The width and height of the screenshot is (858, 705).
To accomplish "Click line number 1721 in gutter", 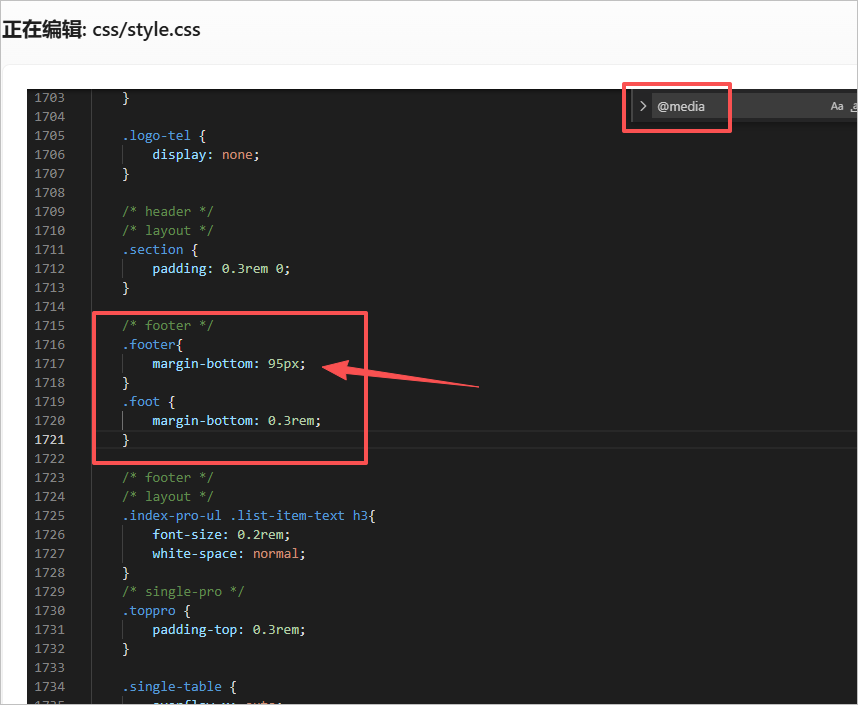I will pos(49,440).
